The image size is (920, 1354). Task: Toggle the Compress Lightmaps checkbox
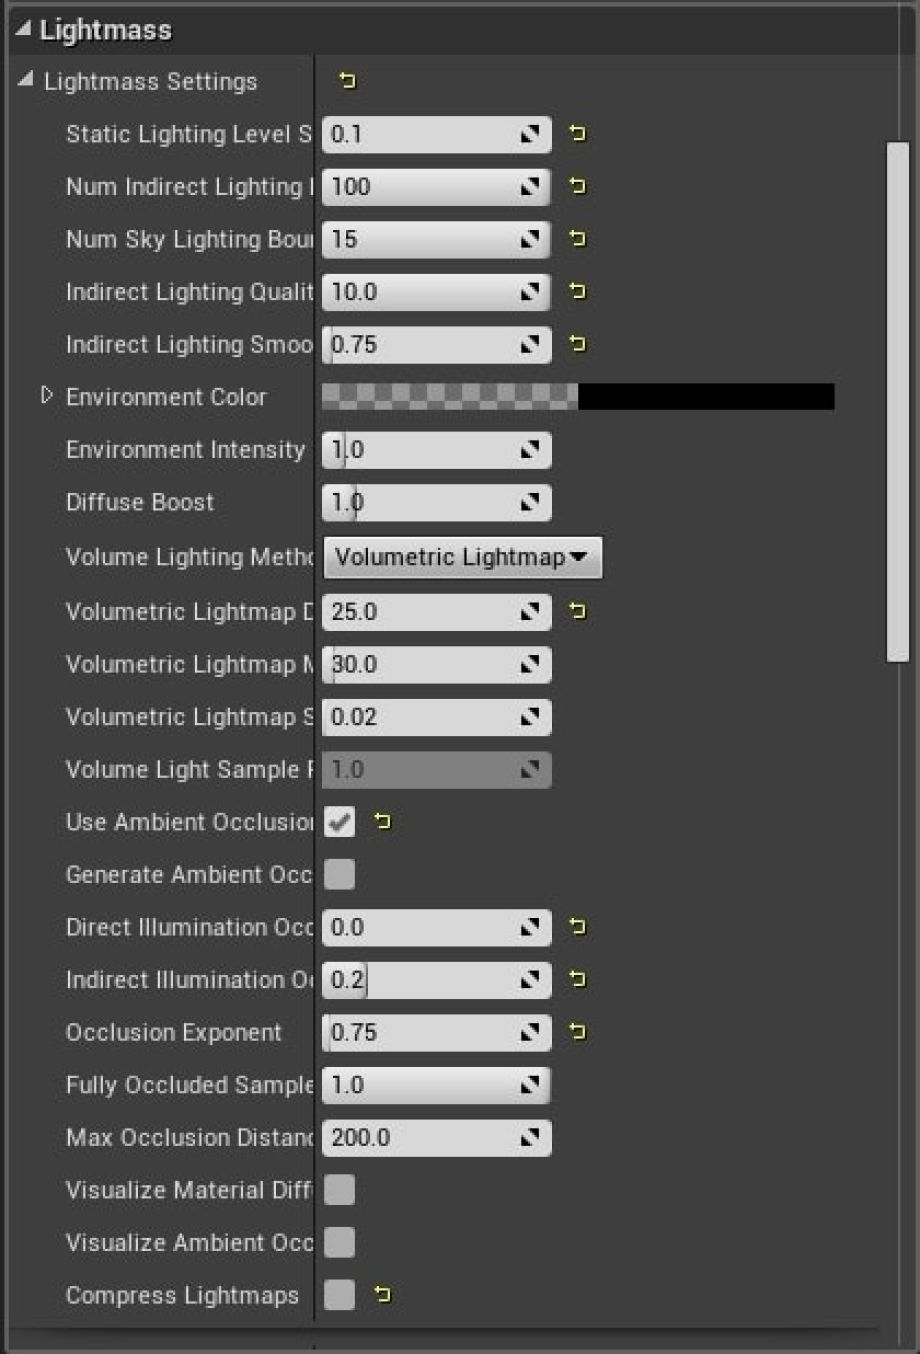click(x=340, y=1295)
